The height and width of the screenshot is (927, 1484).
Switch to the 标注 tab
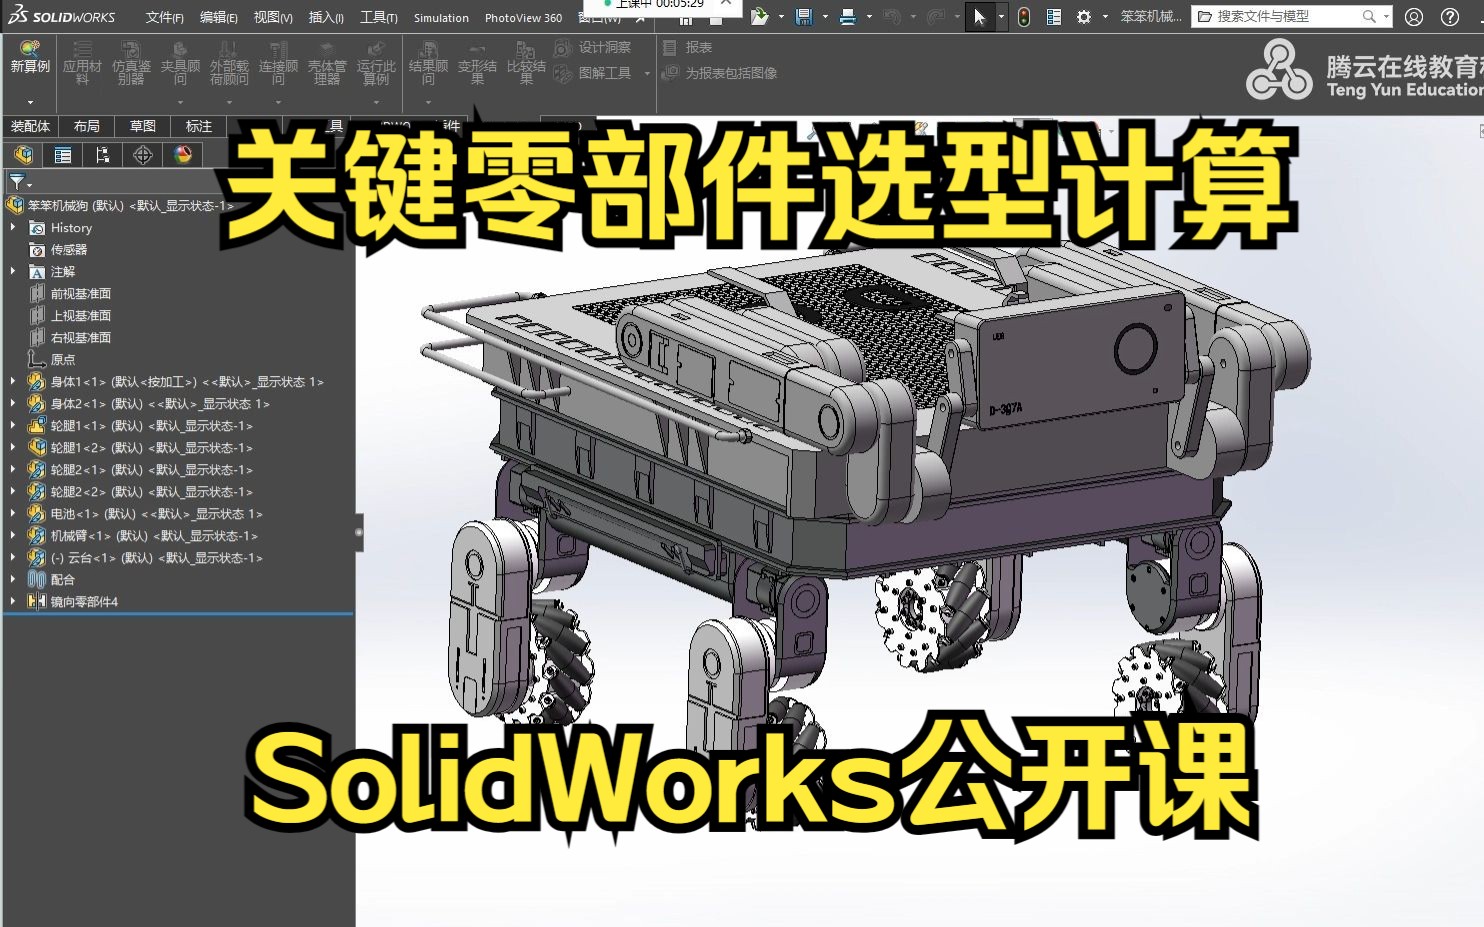(x=199, y=126)
